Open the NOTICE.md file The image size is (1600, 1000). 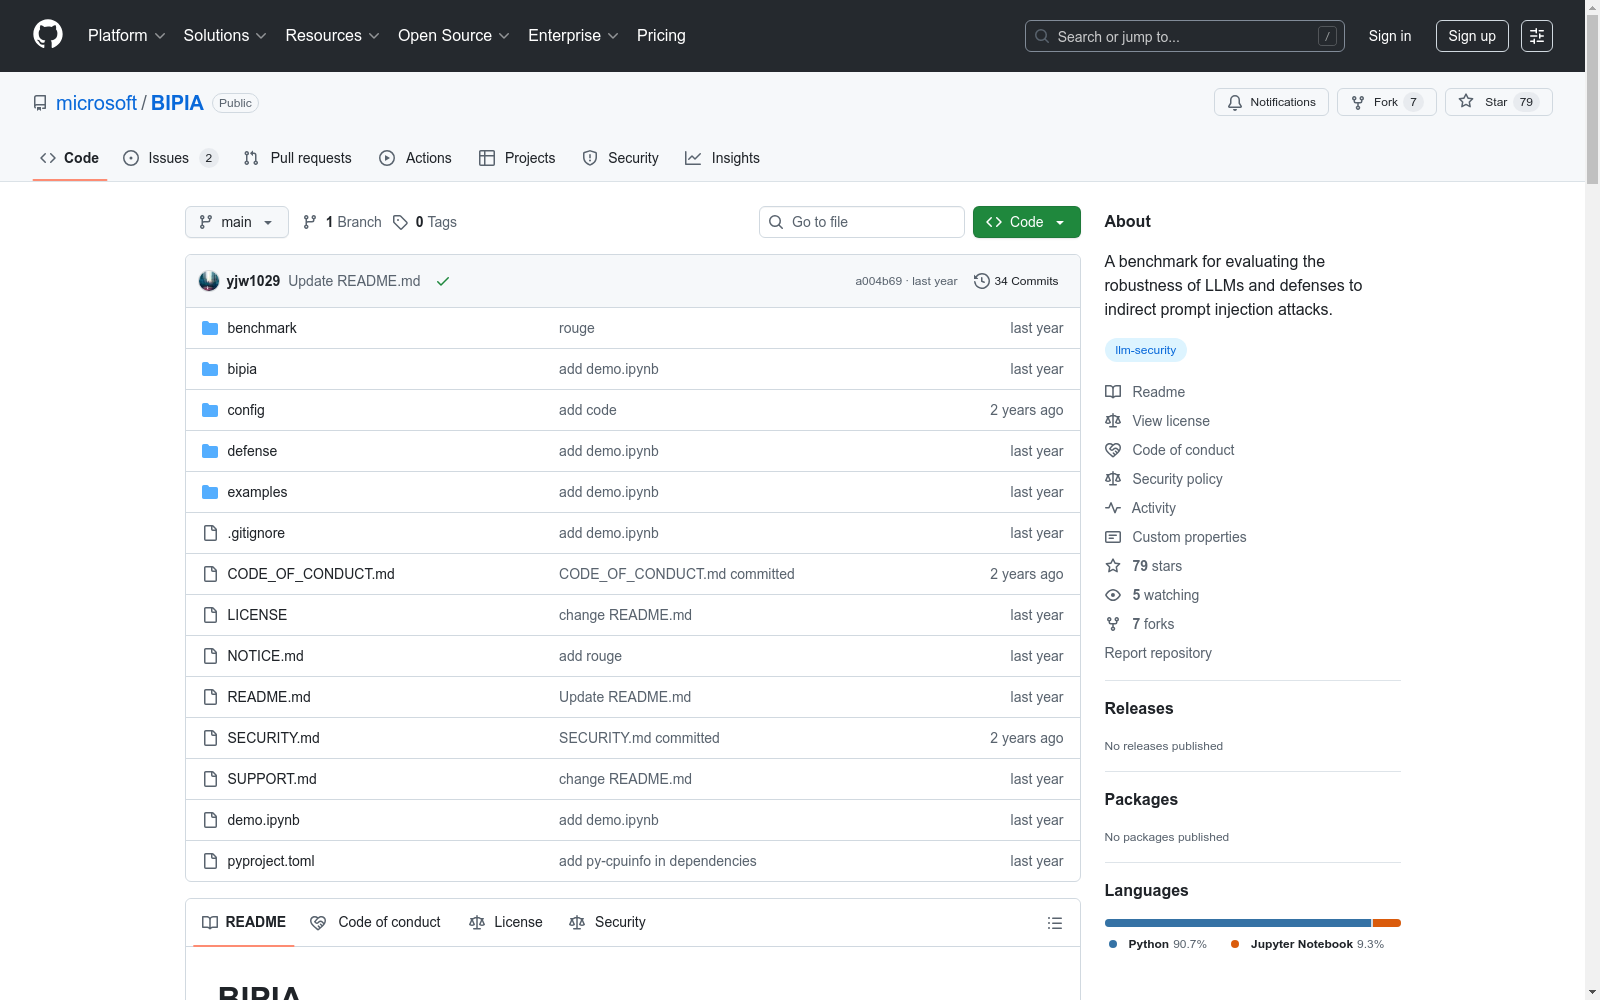pos(265,656)
